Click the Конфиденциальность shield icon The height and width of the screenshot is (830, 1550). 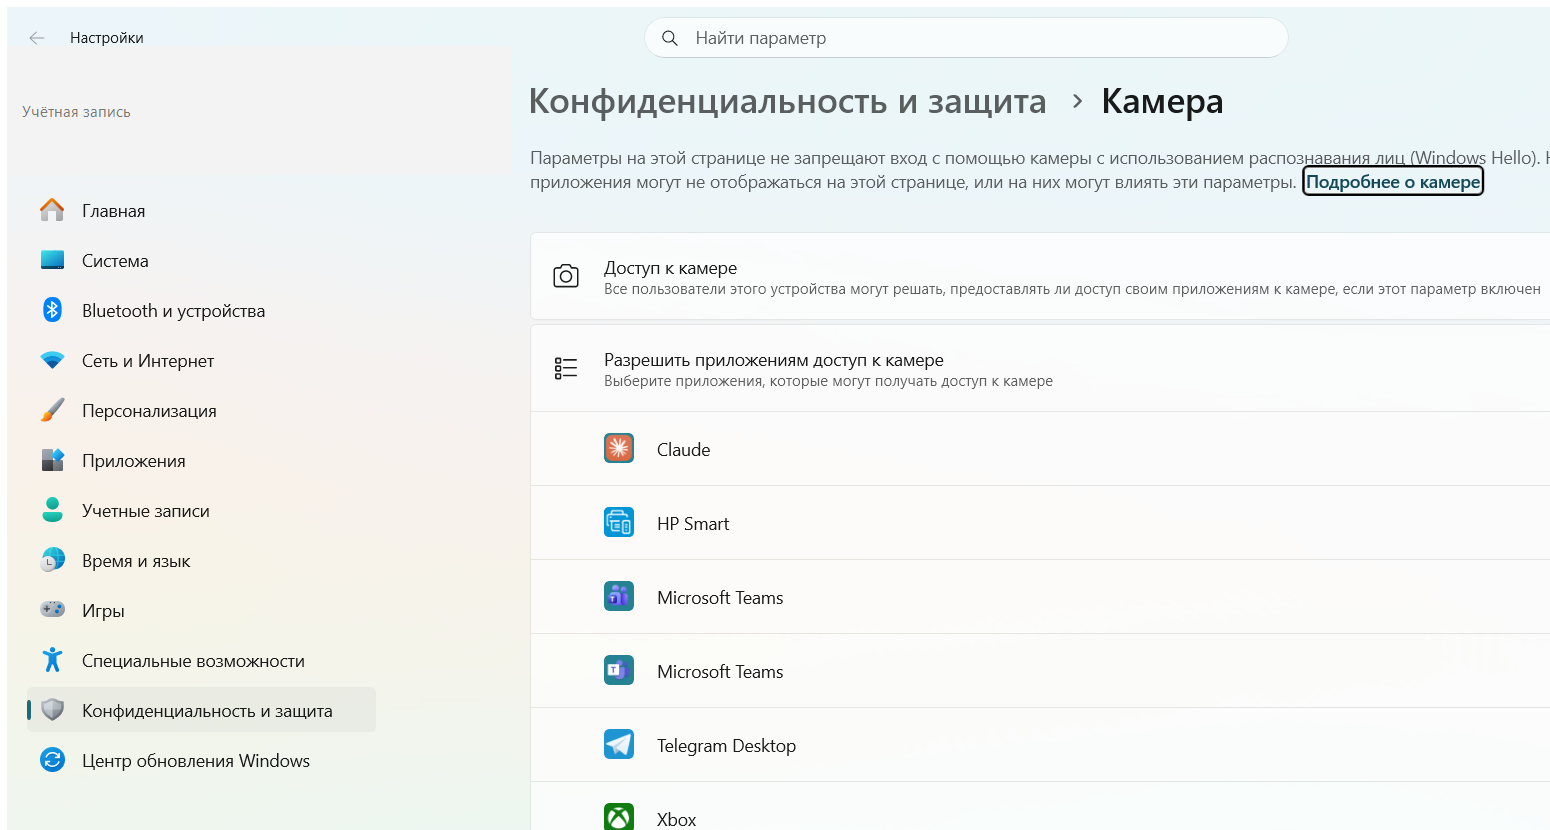pos(52,710)
